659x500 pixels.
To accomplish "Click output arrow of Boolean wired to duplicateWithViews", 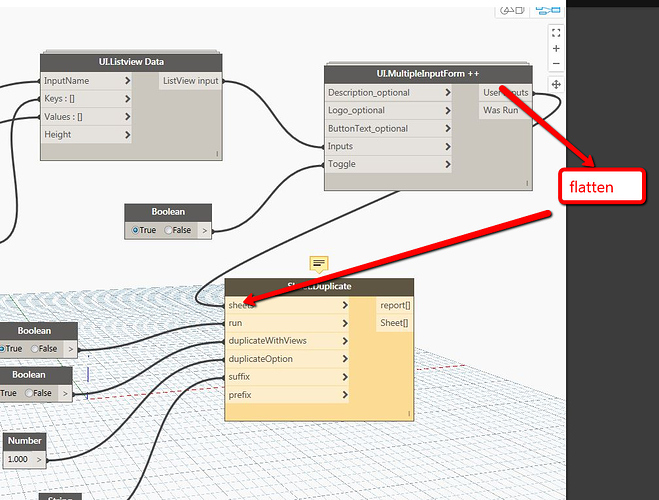I will coord(65,393).
